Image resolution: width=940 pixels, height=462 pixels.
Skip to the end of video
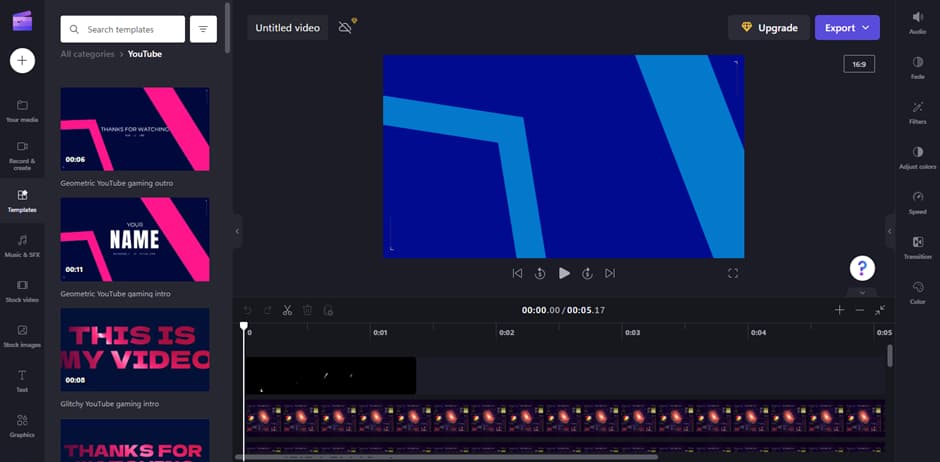point(610,273)
